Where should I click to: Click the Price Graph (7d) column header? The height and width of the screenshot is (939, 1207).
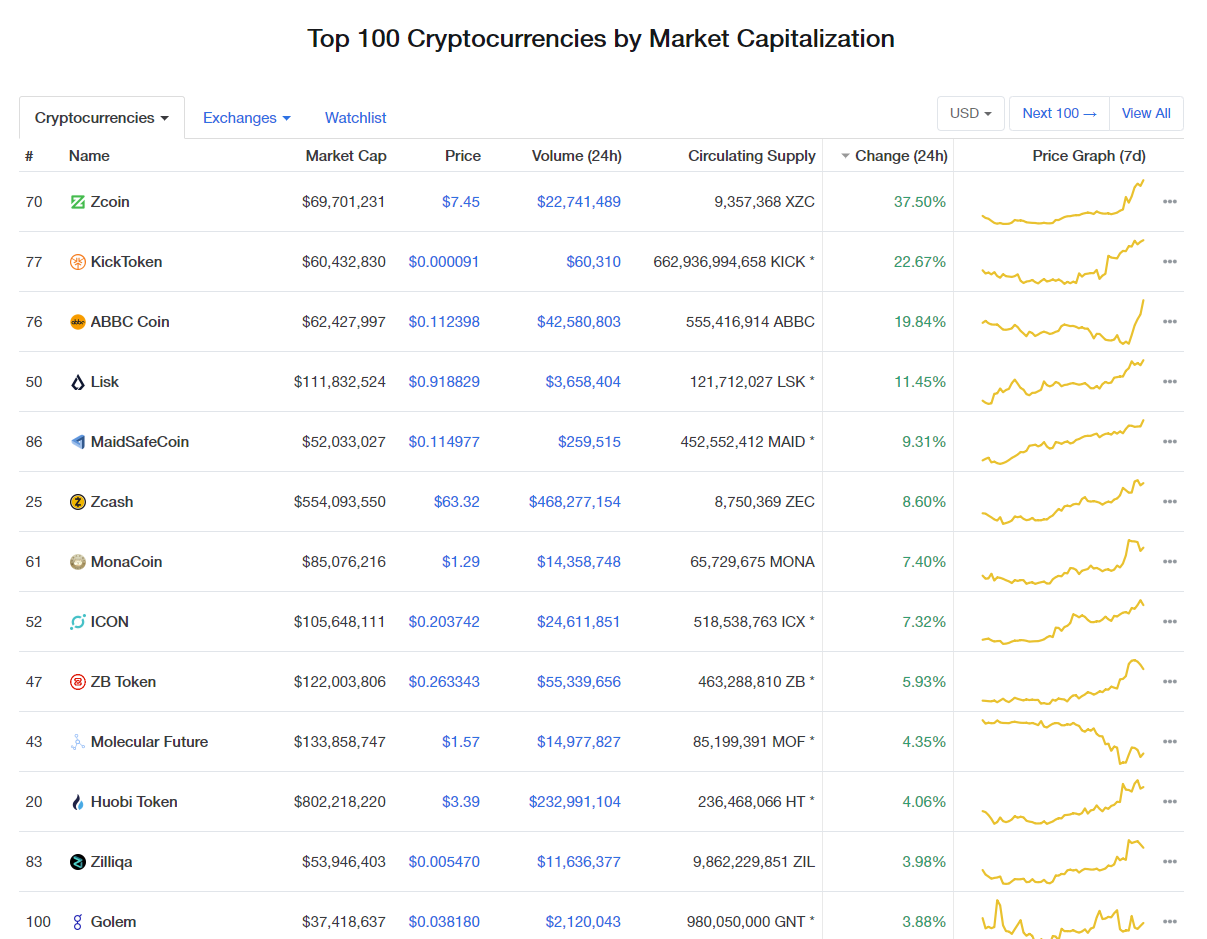pos(1089,156)
